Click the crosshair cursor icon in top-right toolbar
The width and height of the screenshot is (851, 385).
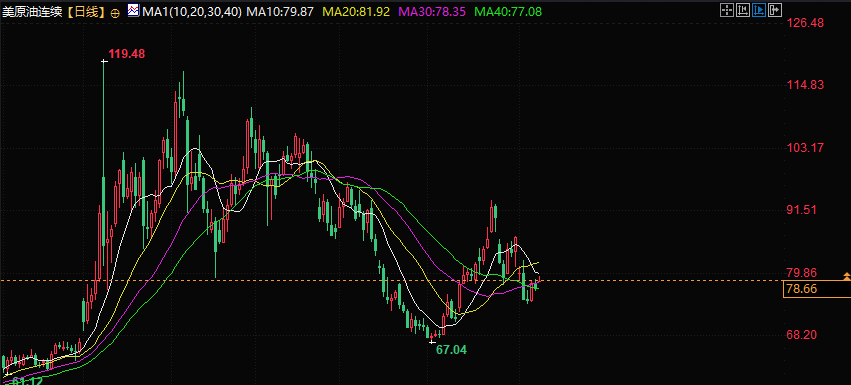pyautogui.click(x=727, y=10)
